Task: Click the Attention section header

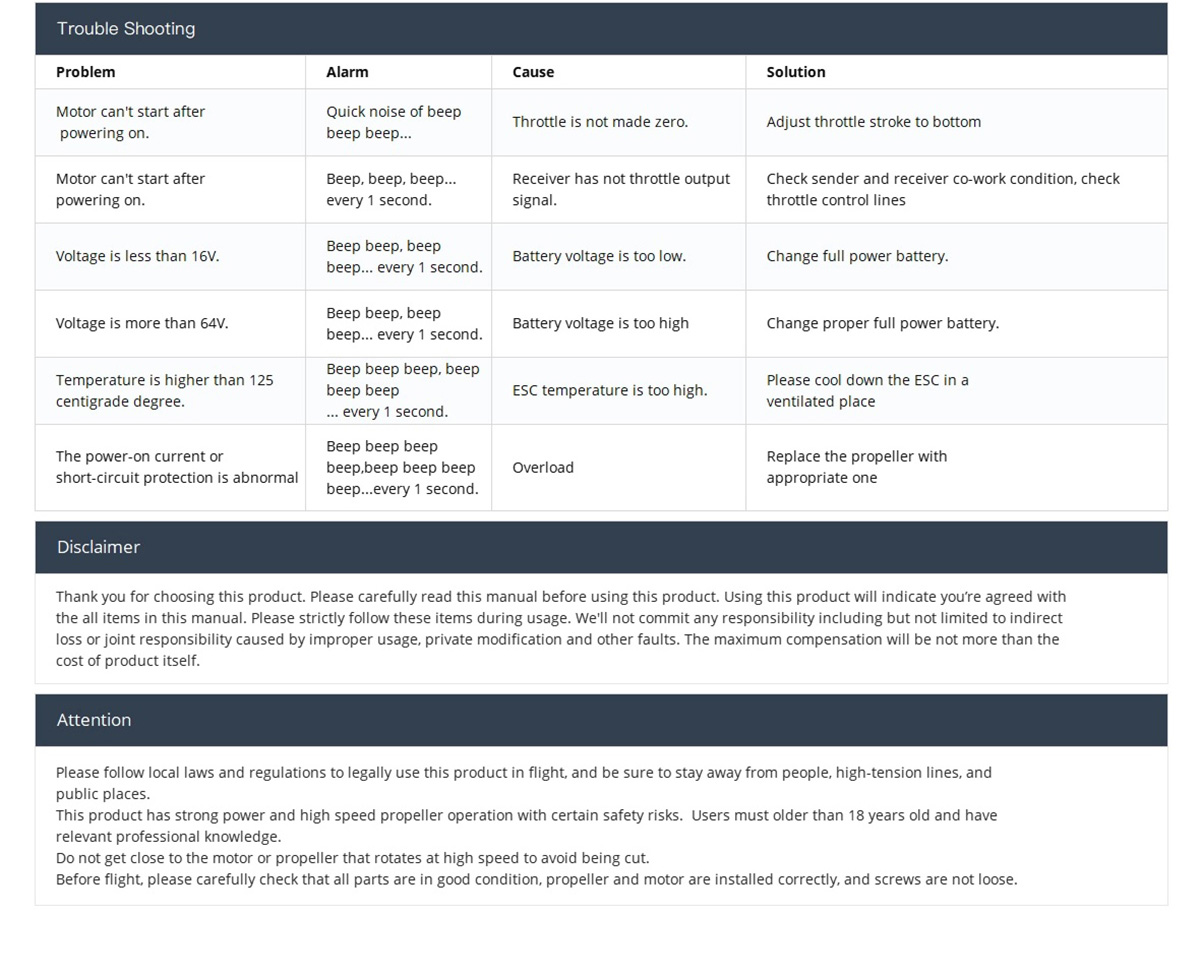Action: pyautogui.click(x=94, y=720)
